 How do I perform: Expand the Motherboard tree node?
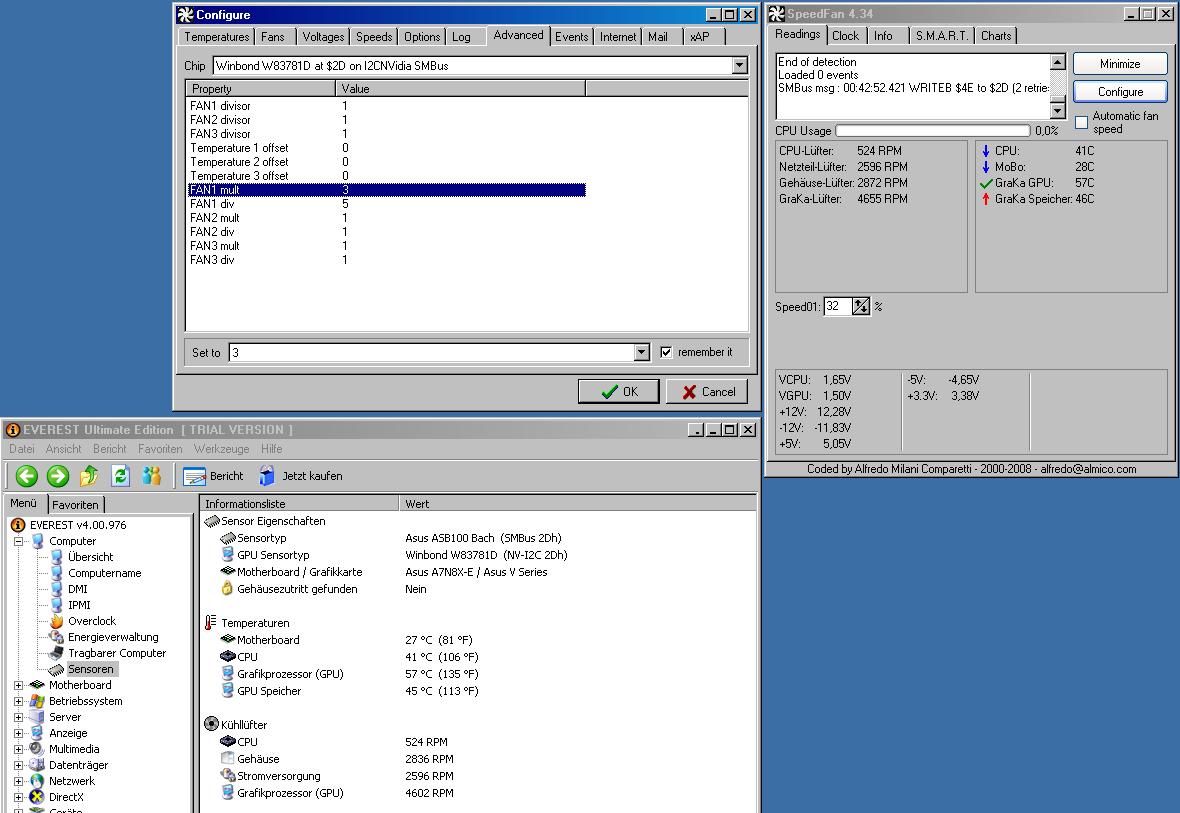tap(19, 685)
